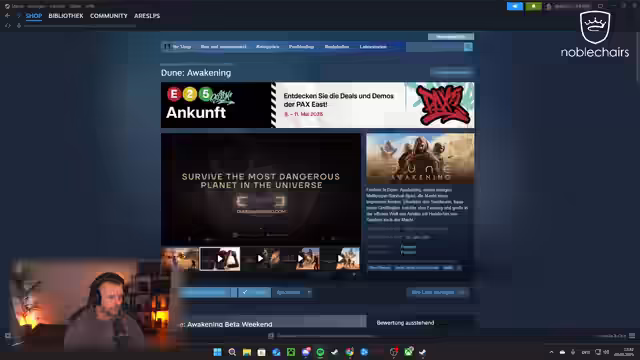Click the Dune: Awakening page title
This screenshot has width=640, height=360.
(x=196, y=73)
